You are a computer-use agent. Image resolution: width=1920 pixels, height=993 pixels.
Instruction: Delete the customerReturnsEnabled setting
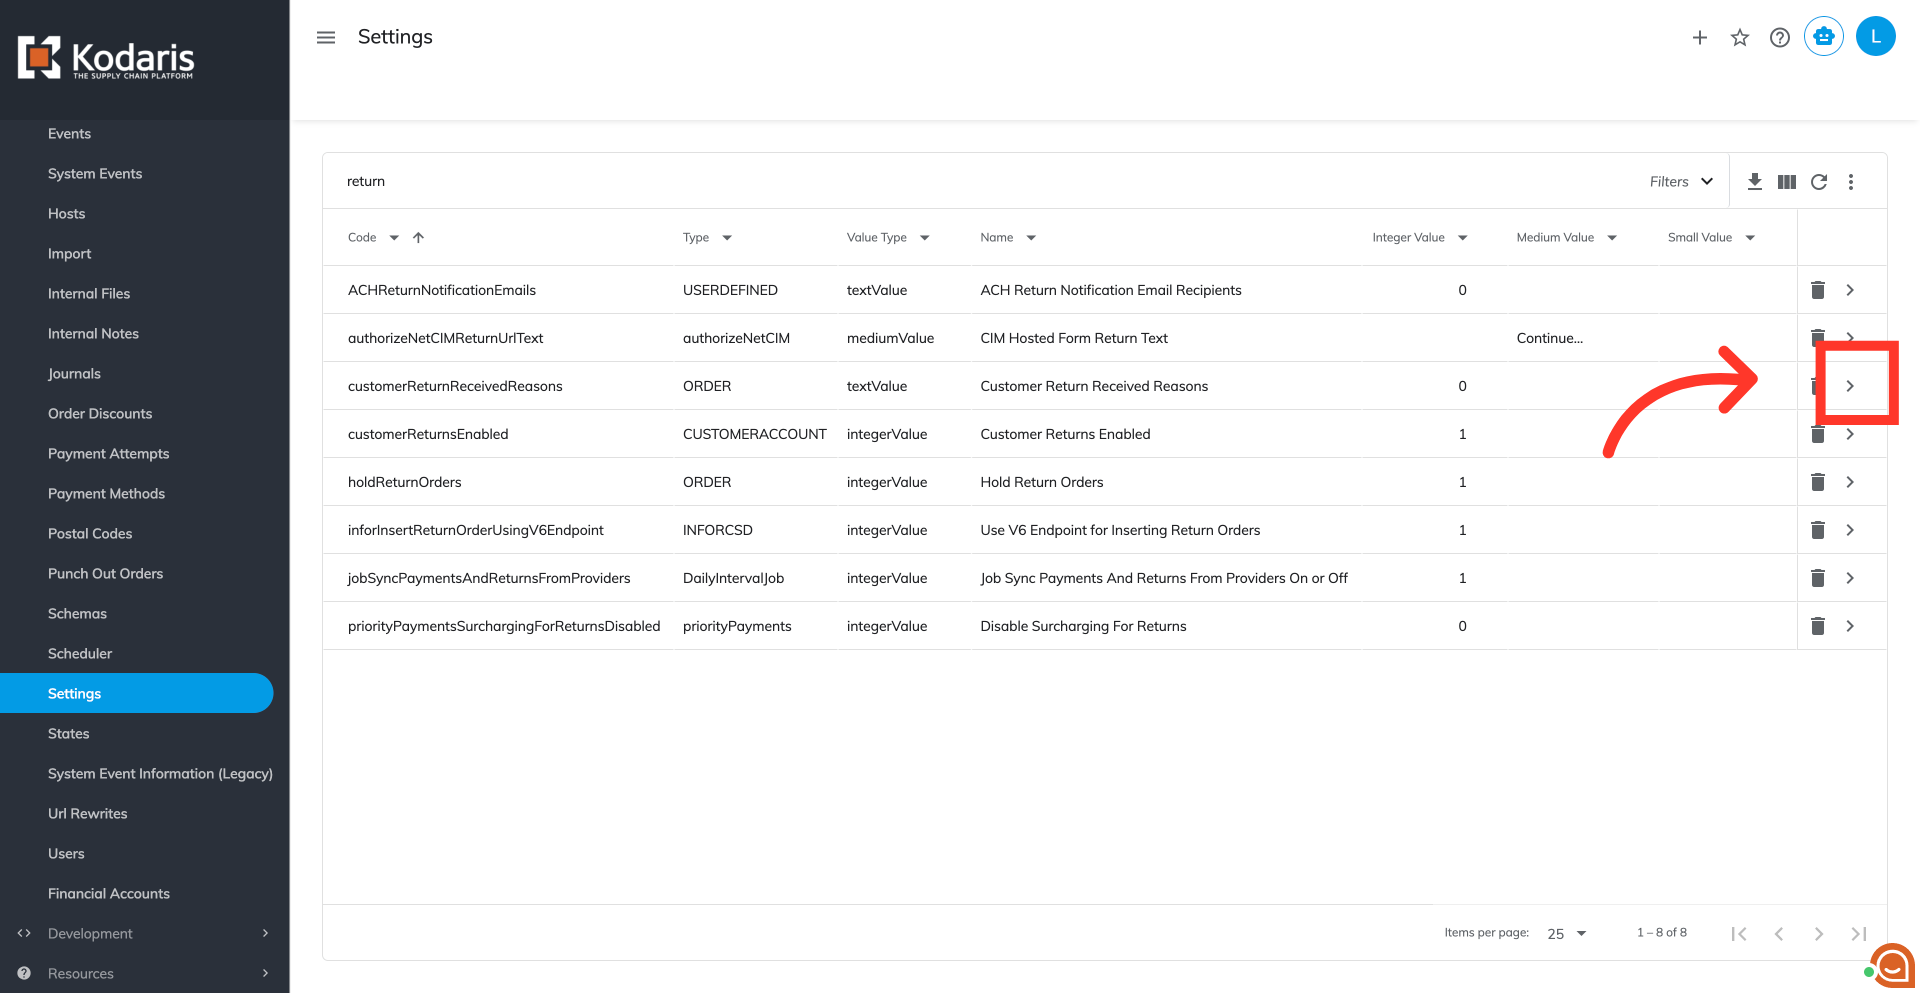(x=1818, y=434)
